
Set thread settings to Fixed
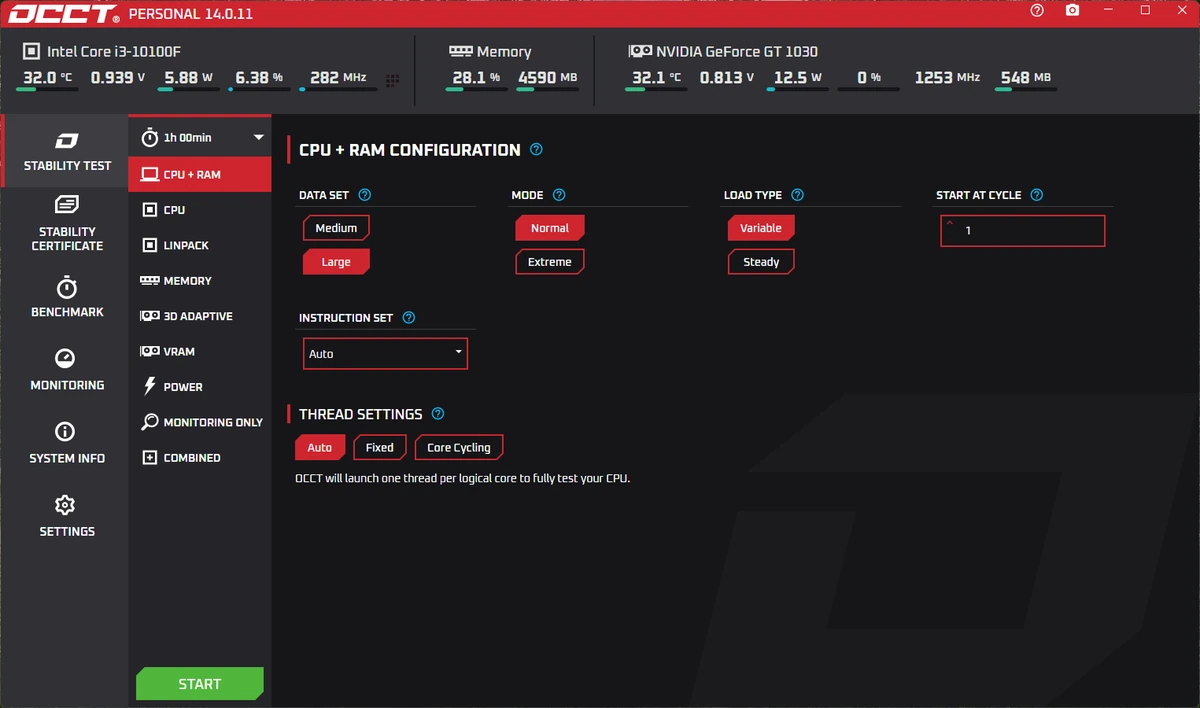(380, 447)
